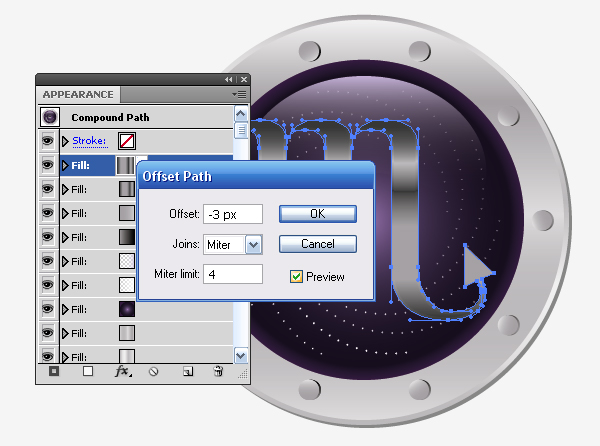Open the Stroke link in Appearance panel

point(89,141)
